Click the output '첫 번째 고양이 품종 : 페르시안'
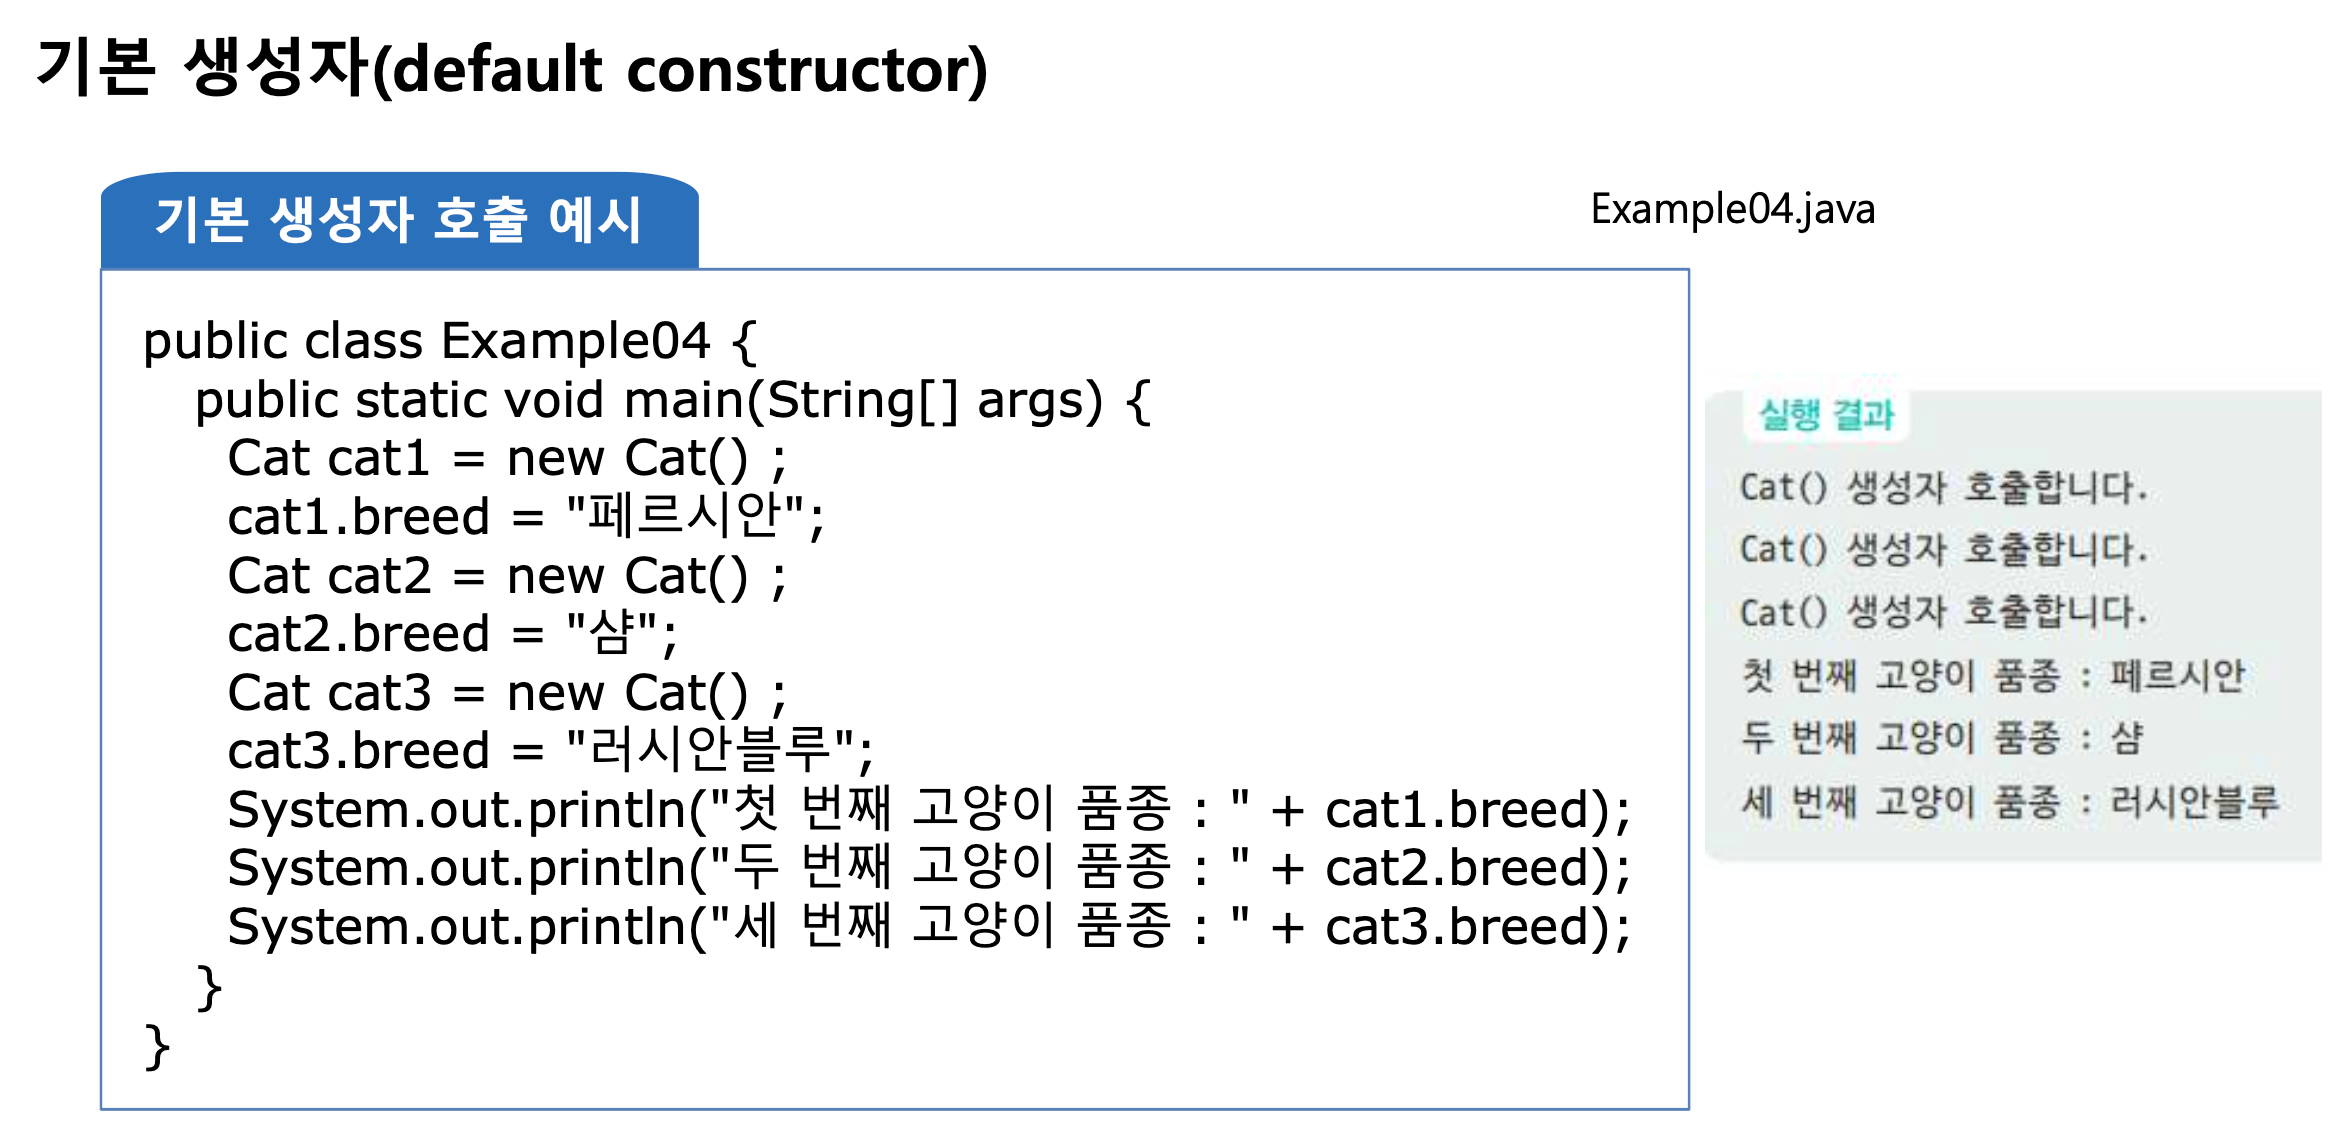 click(1992, 676)
